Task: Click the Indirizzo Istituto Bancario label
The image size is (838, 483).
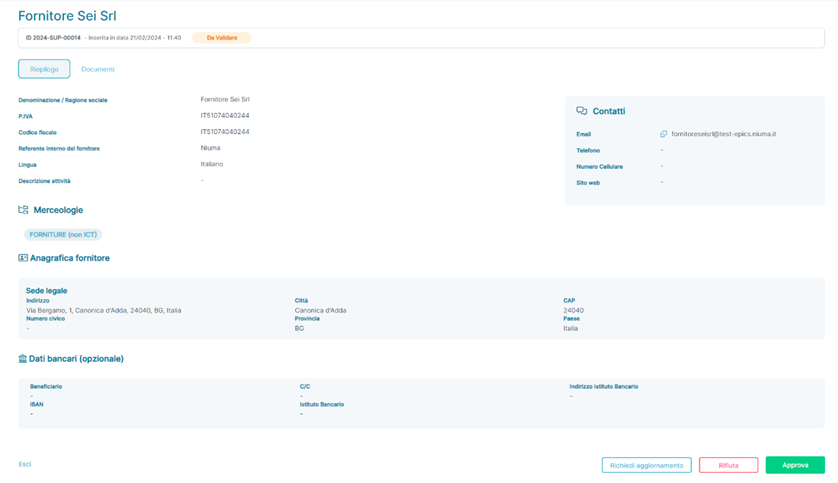Action: 604,386
